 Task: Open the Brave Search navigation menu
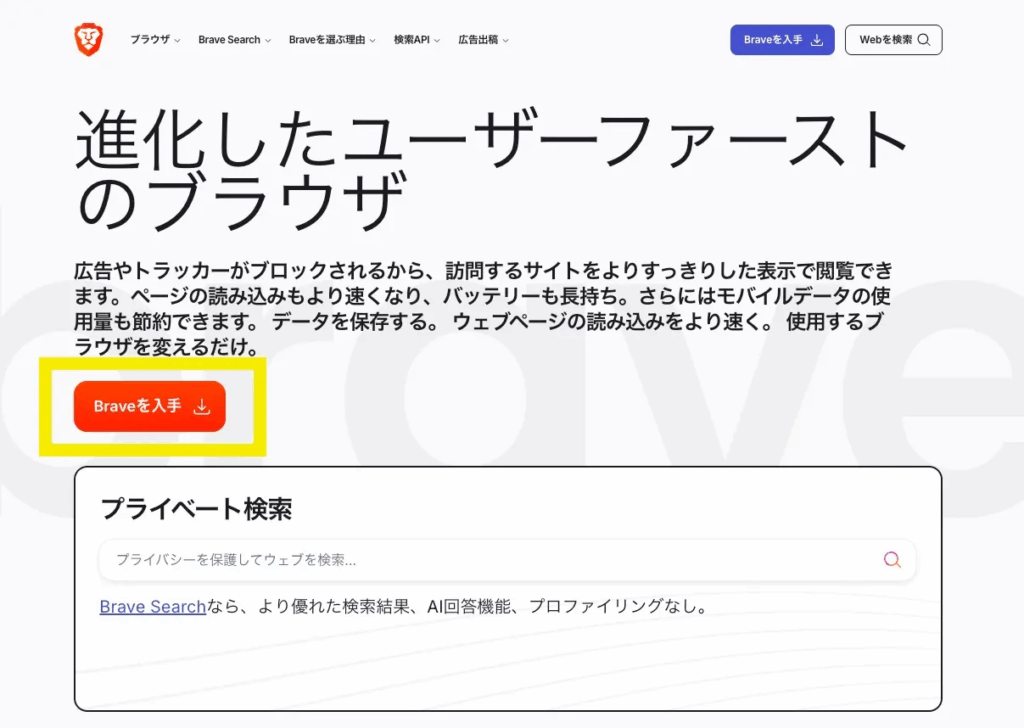click(234, 40)
